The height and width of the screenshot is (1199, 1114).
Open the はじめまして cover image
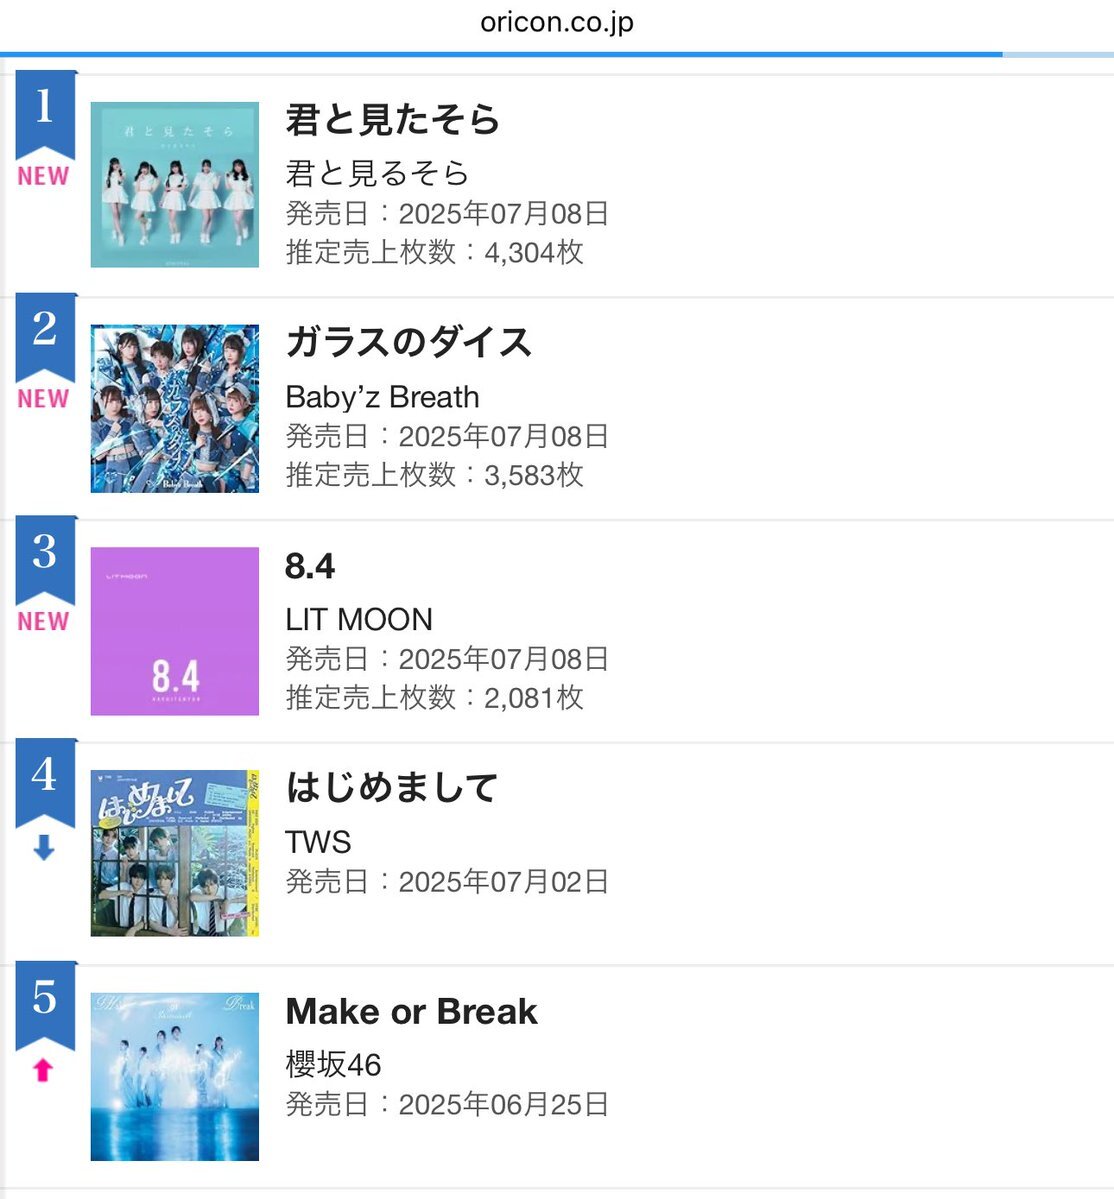pos(174,853)
